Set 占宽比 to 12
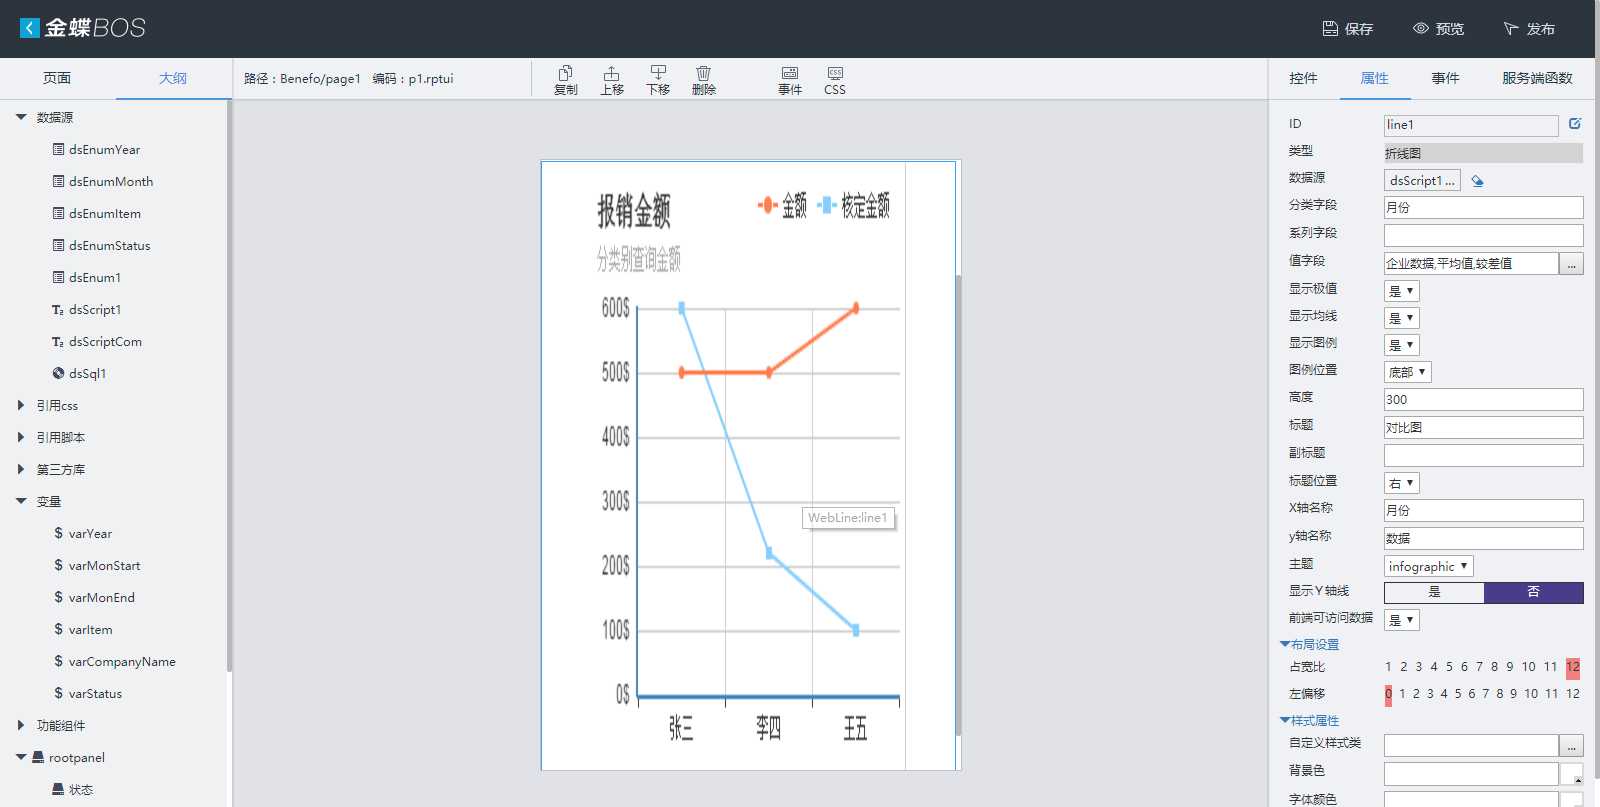1600x807 pixels. click(x=1573, y=667)
